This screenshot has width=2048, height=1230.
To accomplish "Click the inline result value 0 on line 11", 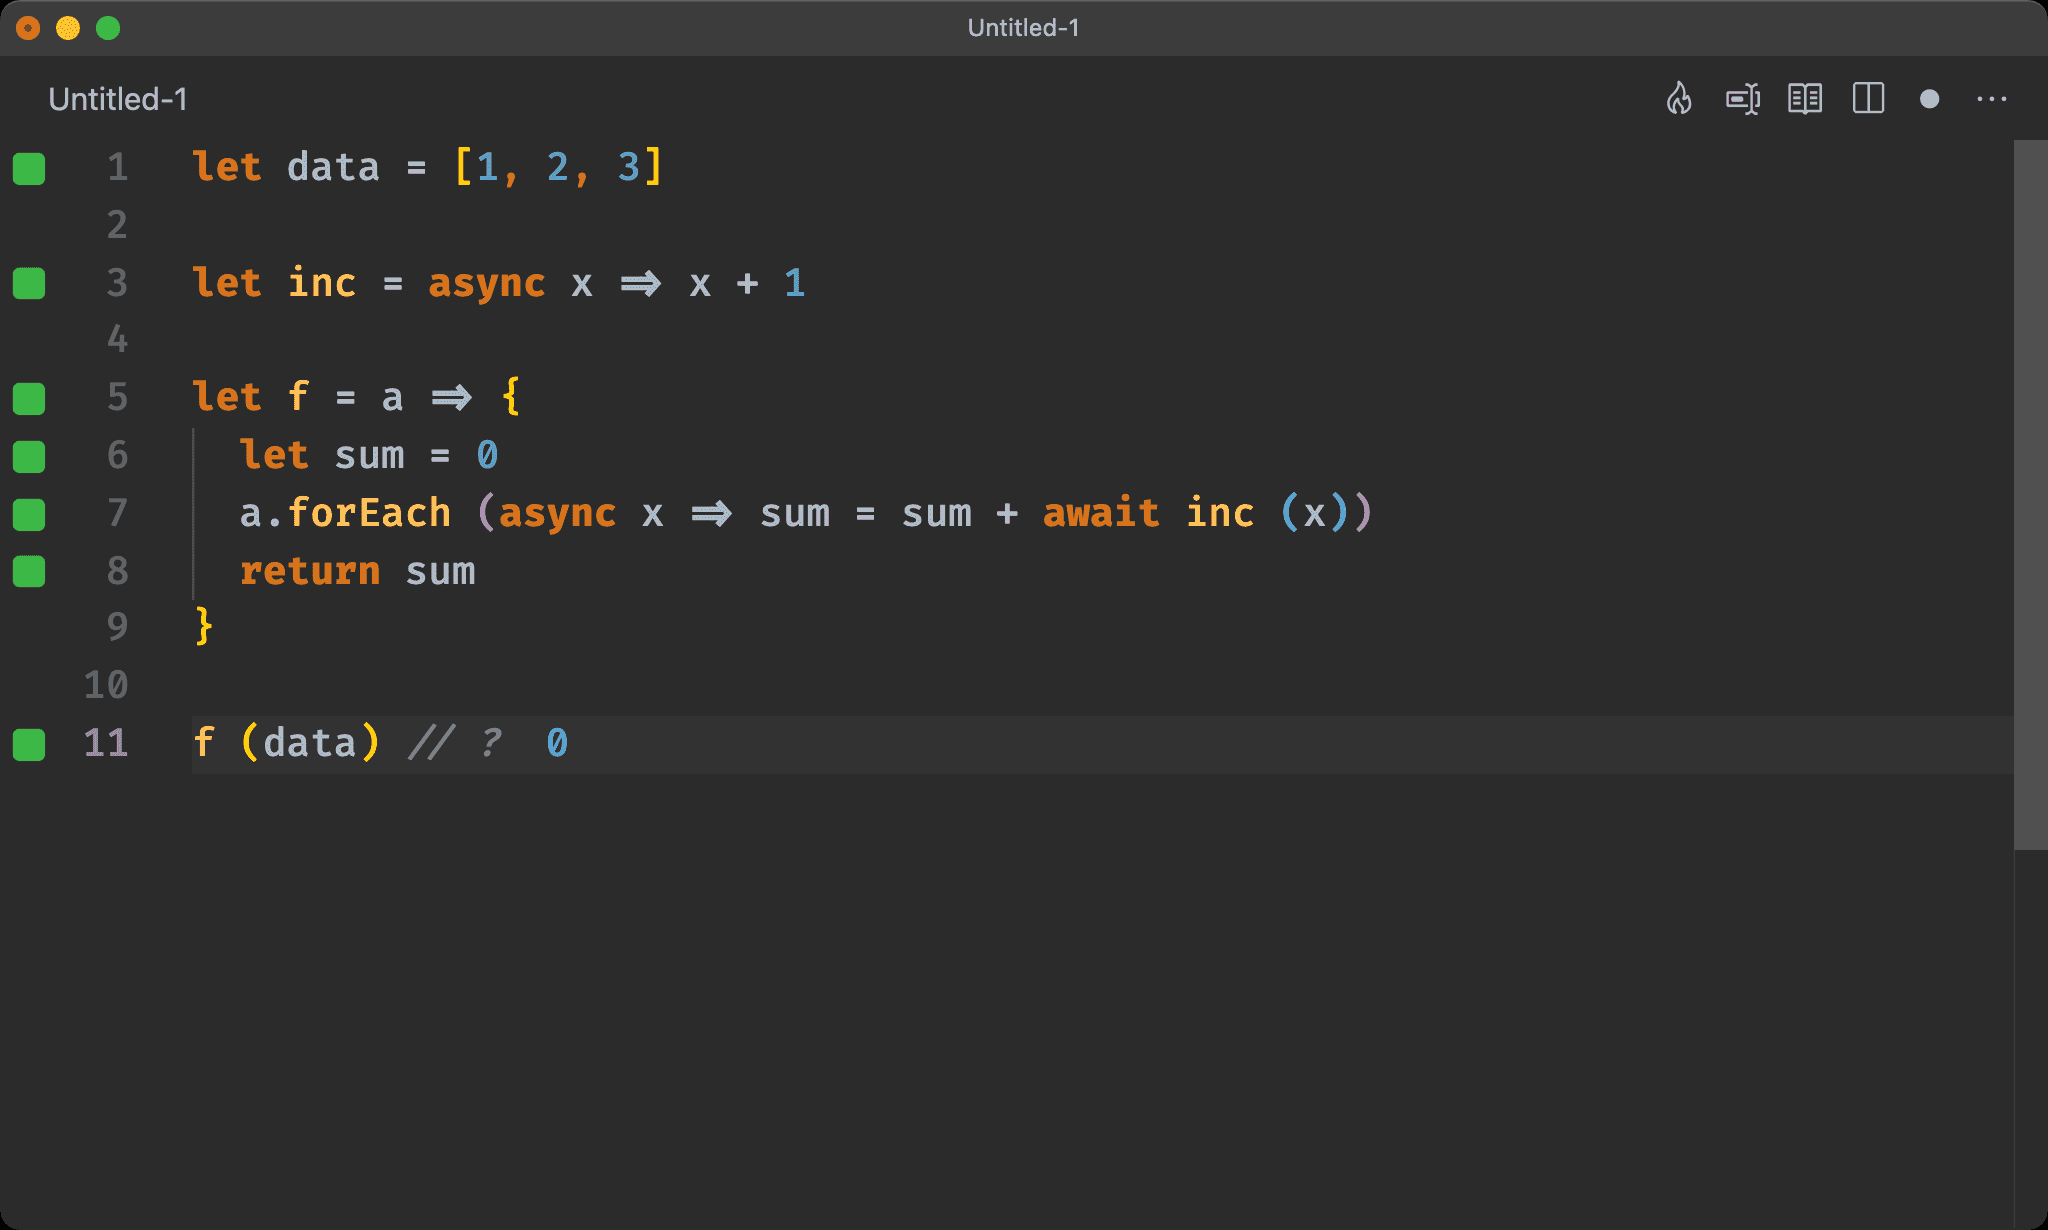I will (x=557, y=742).
